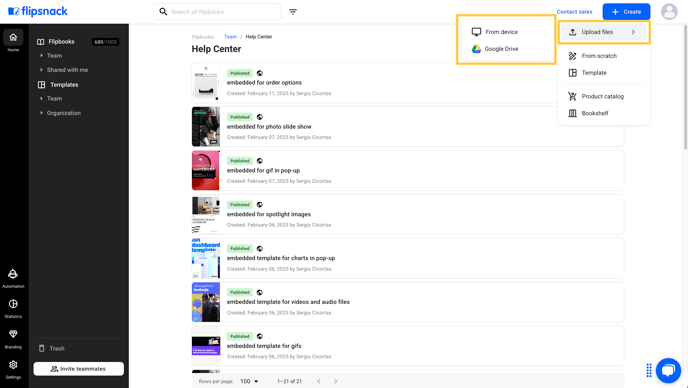Open the Statistics sidebar icon

[x=13, y=304]
